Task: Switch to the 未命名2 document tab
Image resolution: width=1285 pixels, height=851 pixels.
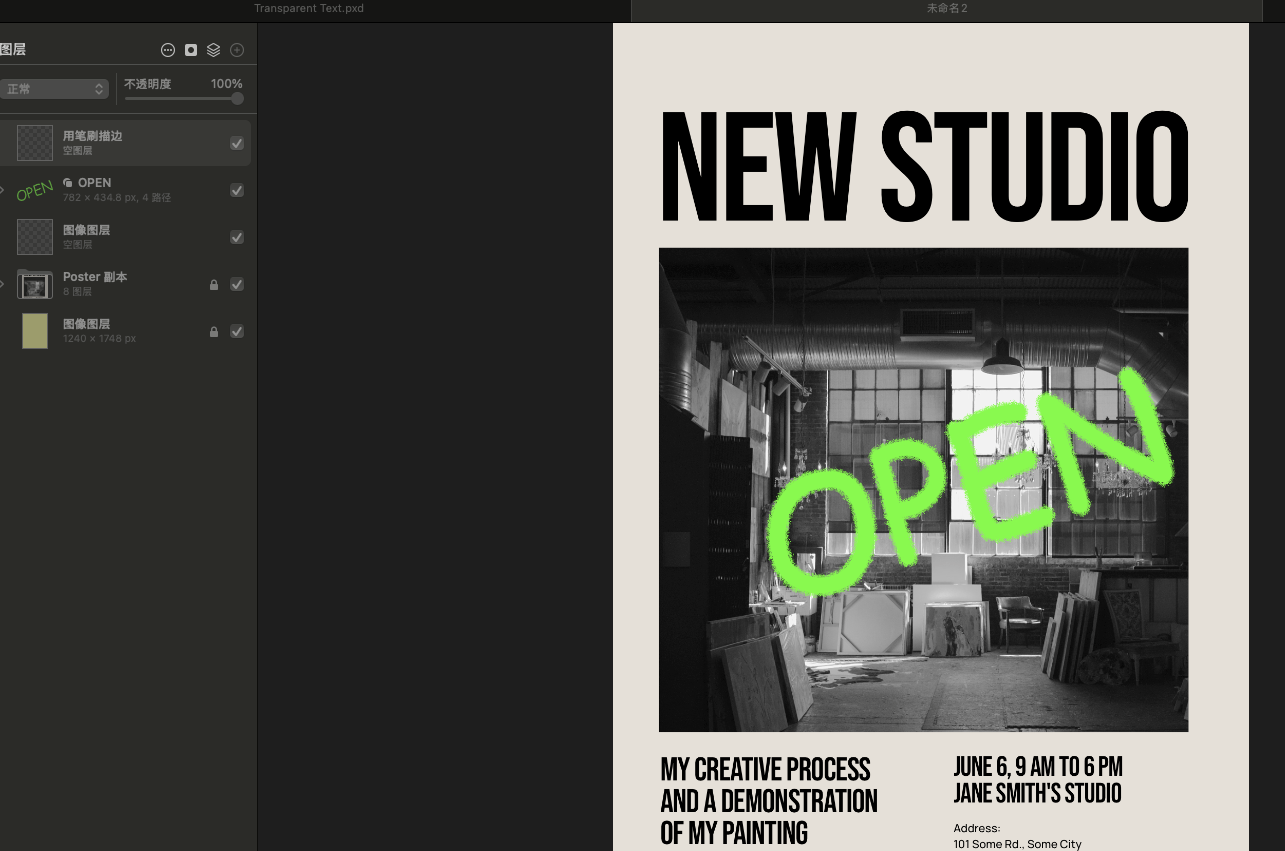Action: tap(947, 8)
